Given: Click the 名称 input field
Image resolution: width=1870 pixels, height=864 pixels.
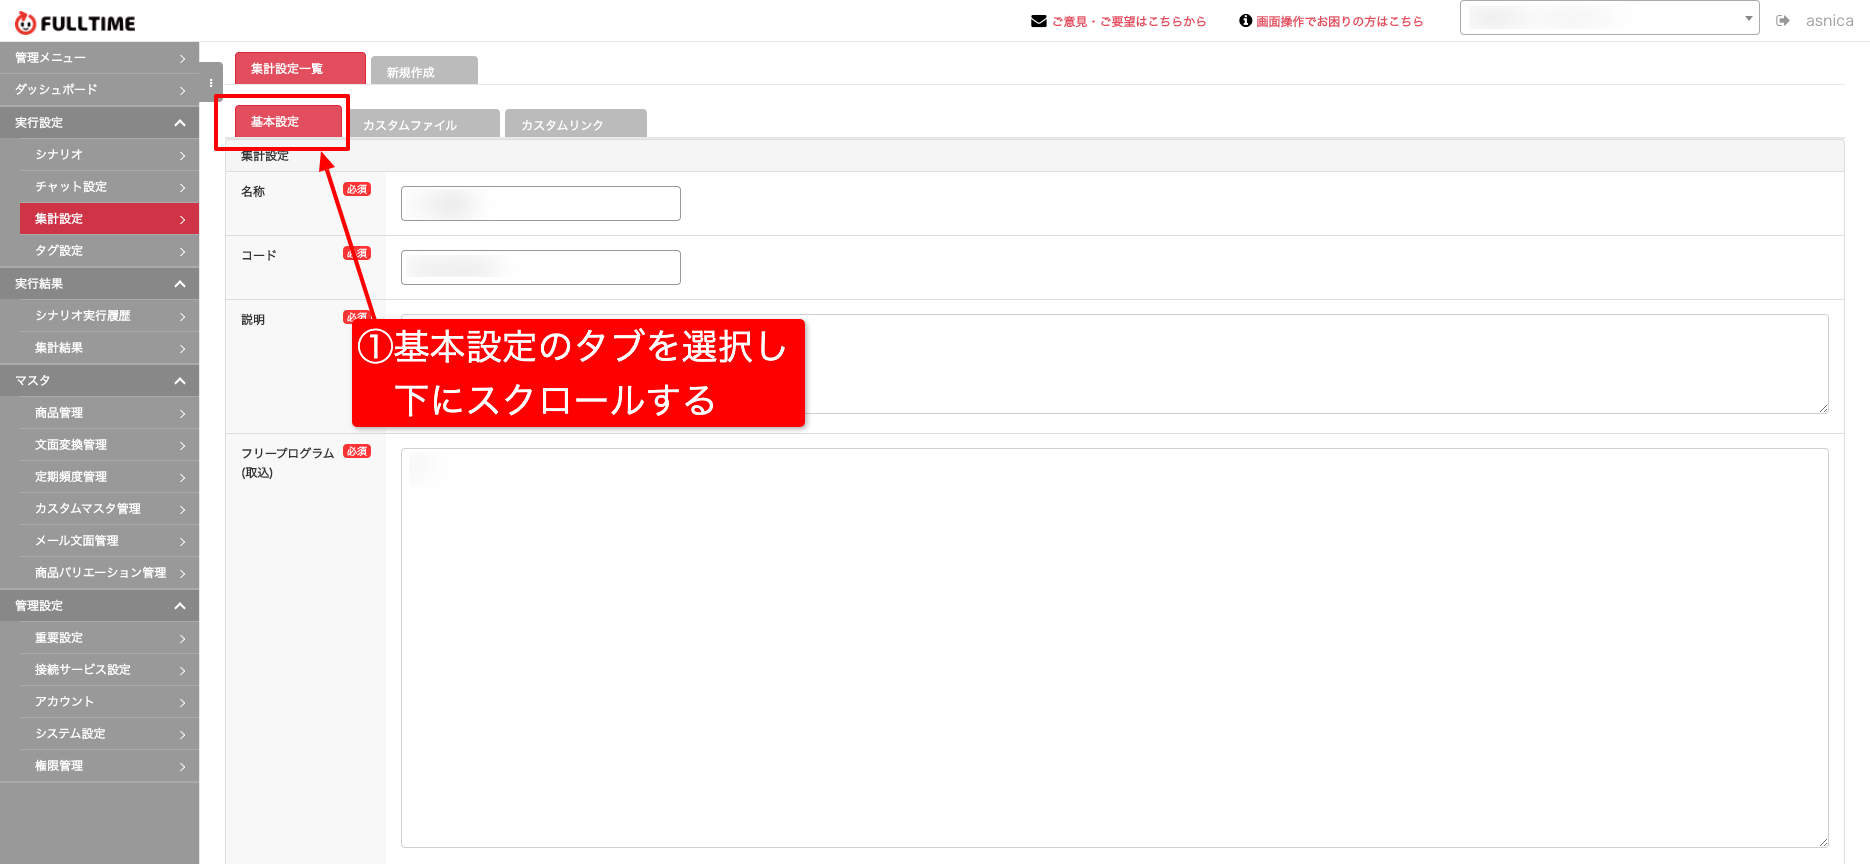Looking at the screenshot, I should click(x=541, y=203).
